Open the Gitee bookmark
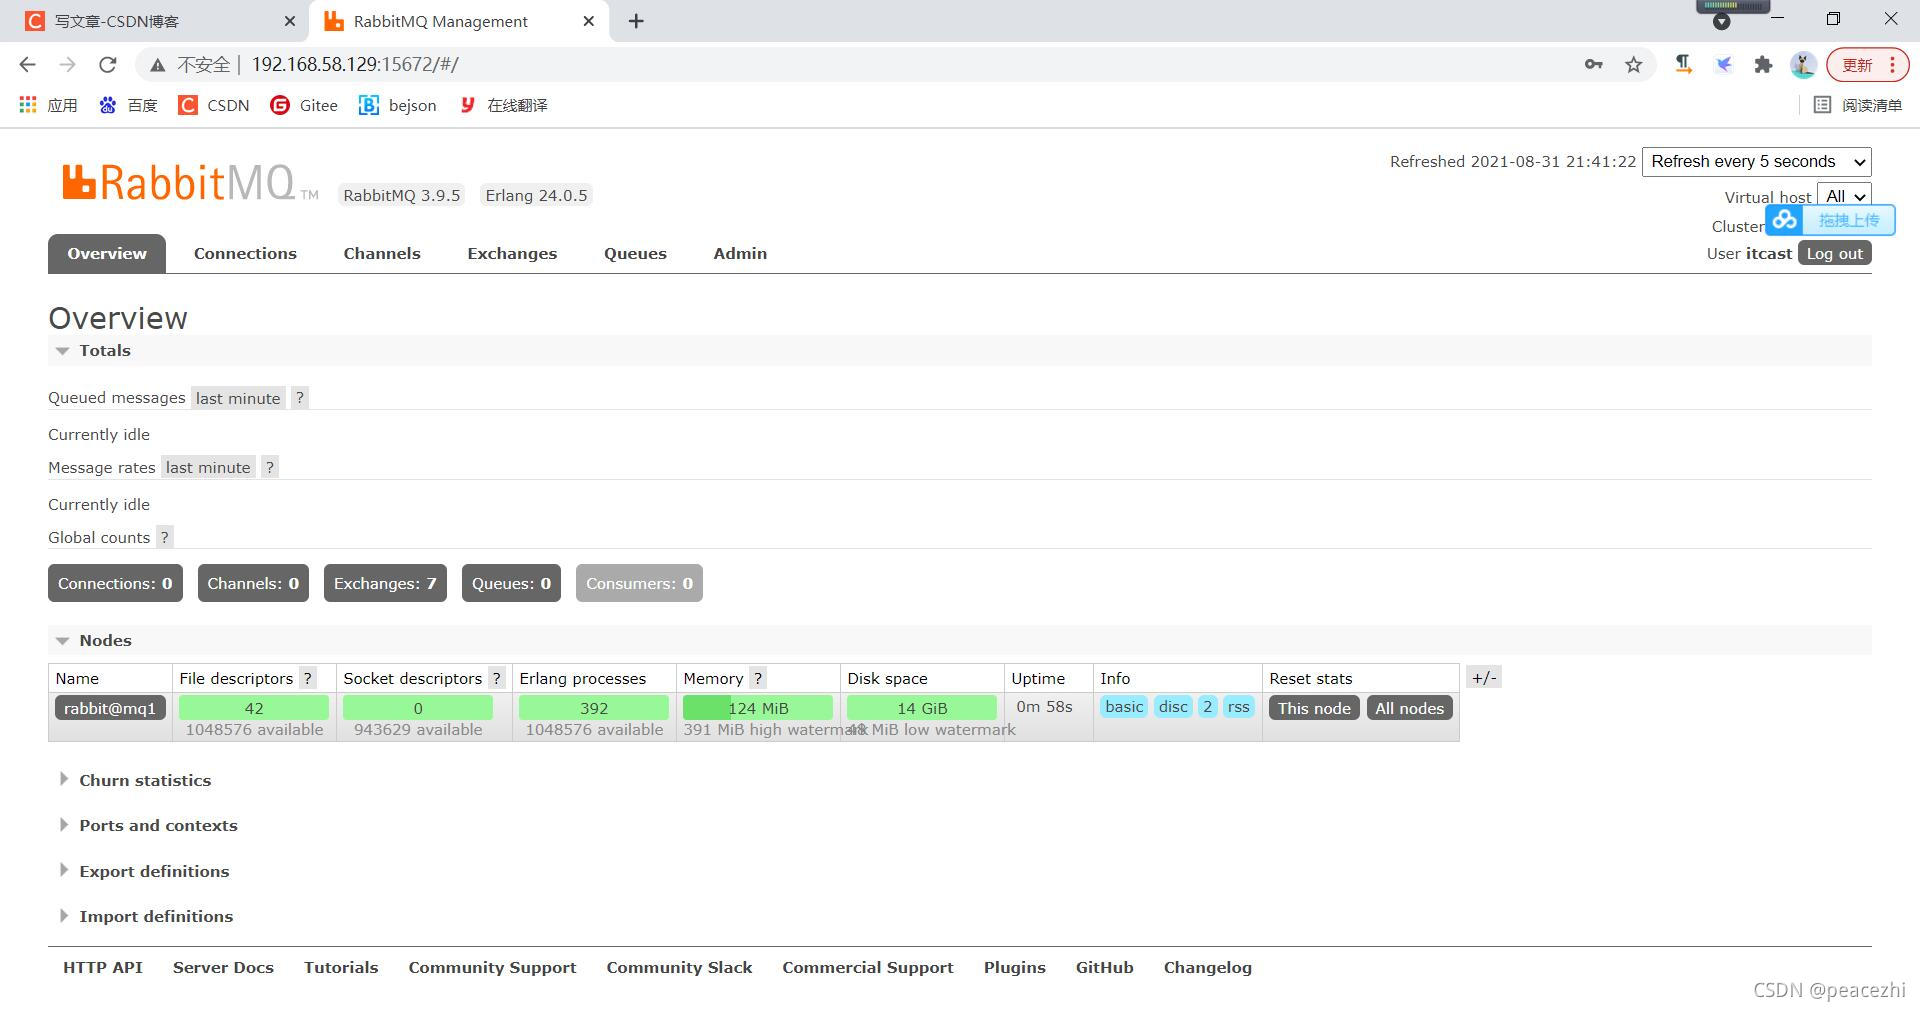The width and height of the screenshot is (1920, 1011). click(304, 105)
